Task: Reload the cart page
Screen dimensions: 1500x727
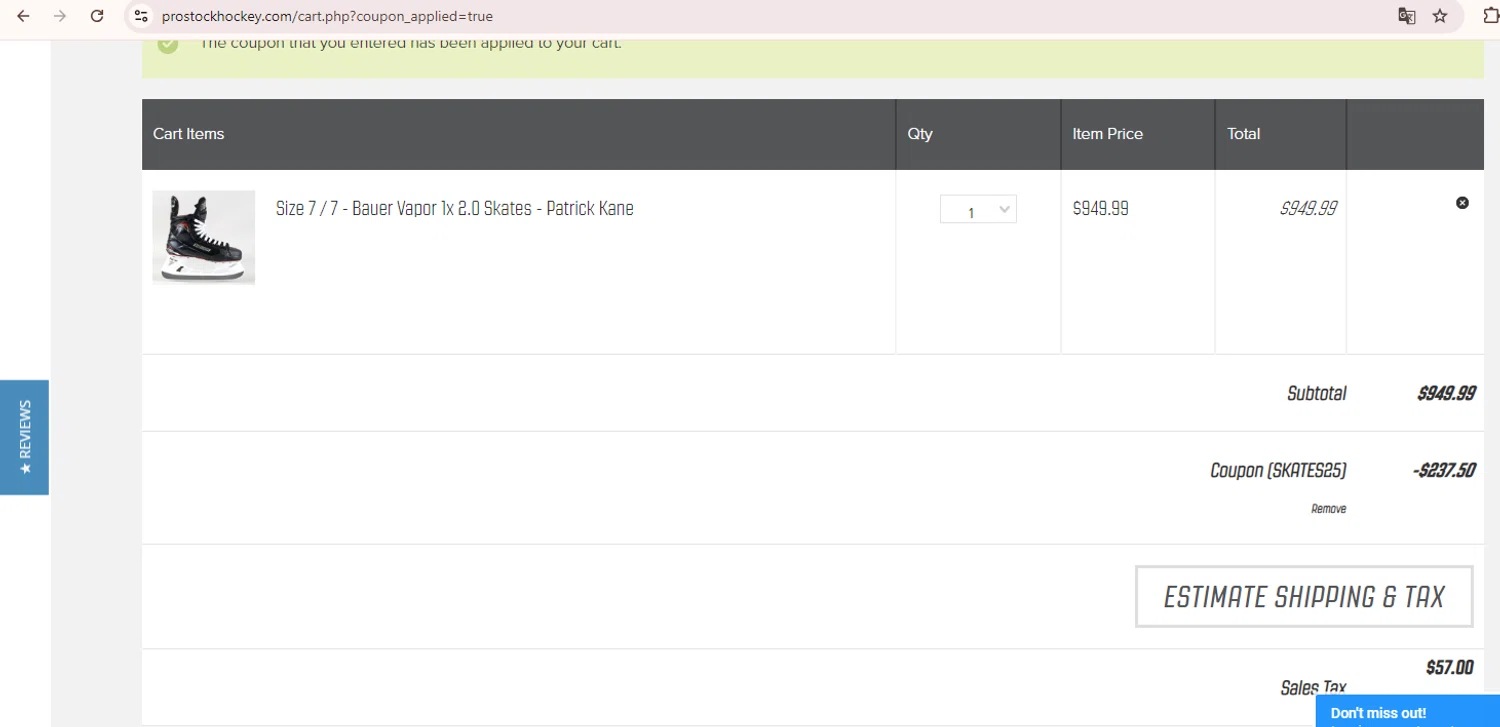Action: [97, 16]
